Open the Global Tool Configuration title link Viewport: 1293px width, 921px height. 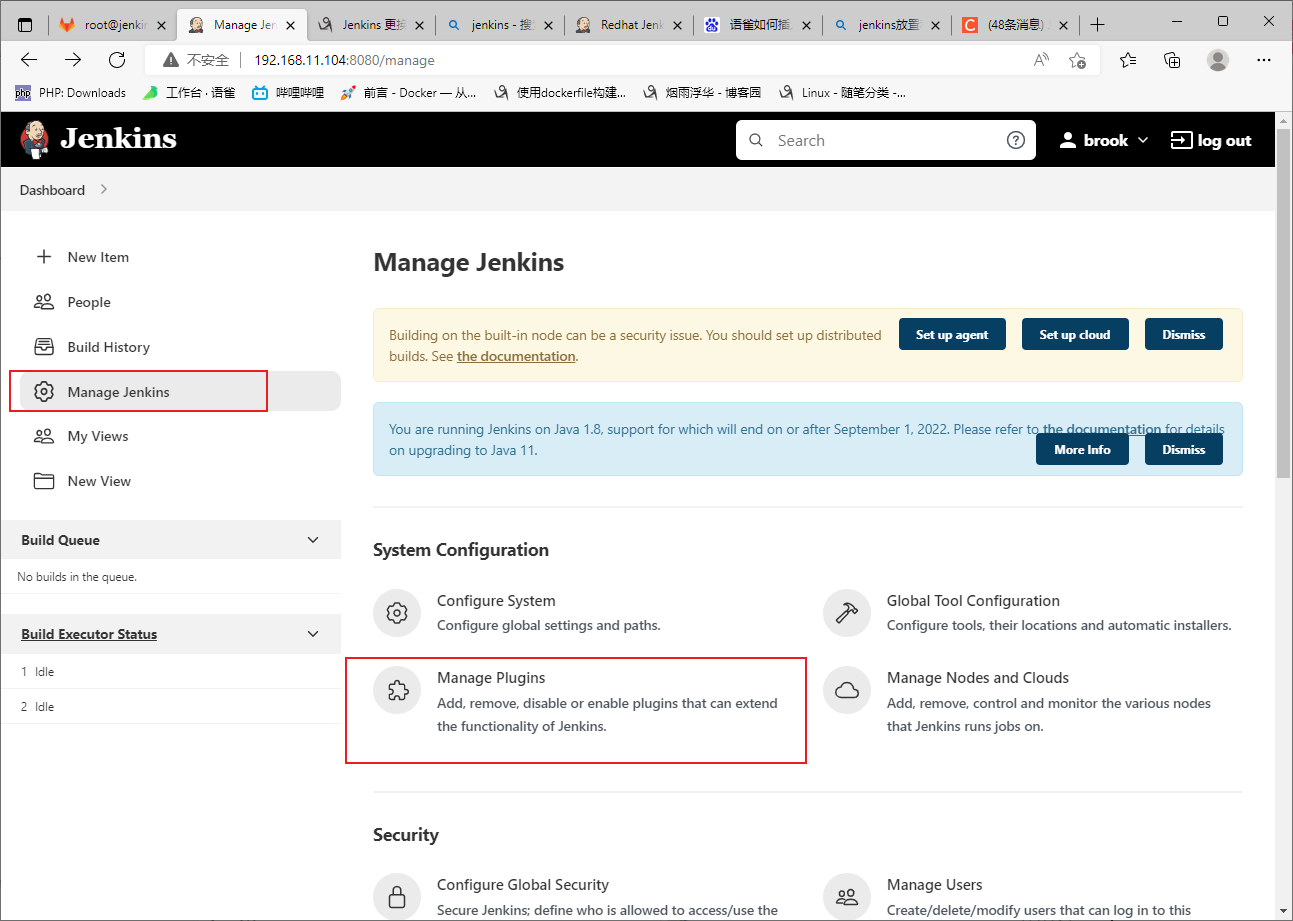(973, 601)
